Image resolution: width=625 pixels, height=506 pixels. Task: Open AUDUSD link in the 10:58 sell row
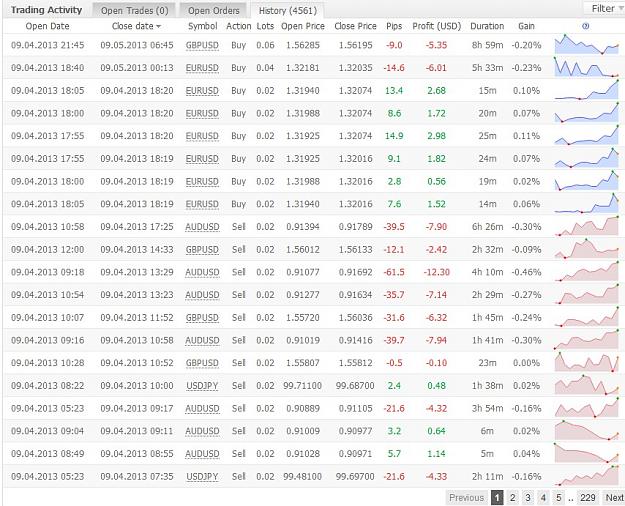(x=202, y=227)
